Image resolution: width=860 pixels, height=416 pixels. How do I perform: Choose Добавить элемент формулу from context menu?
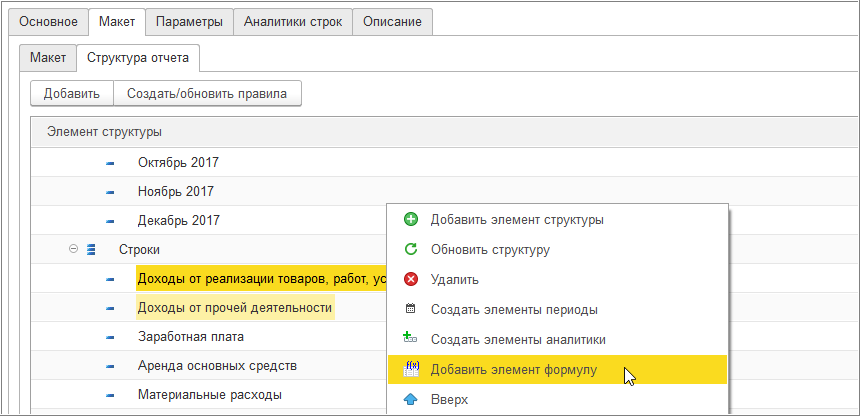(x=513, y=370)
